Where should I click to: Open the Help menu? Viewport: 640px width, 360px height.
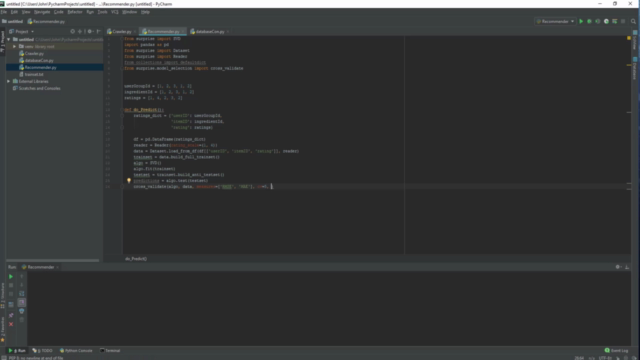tap(145, 12)
